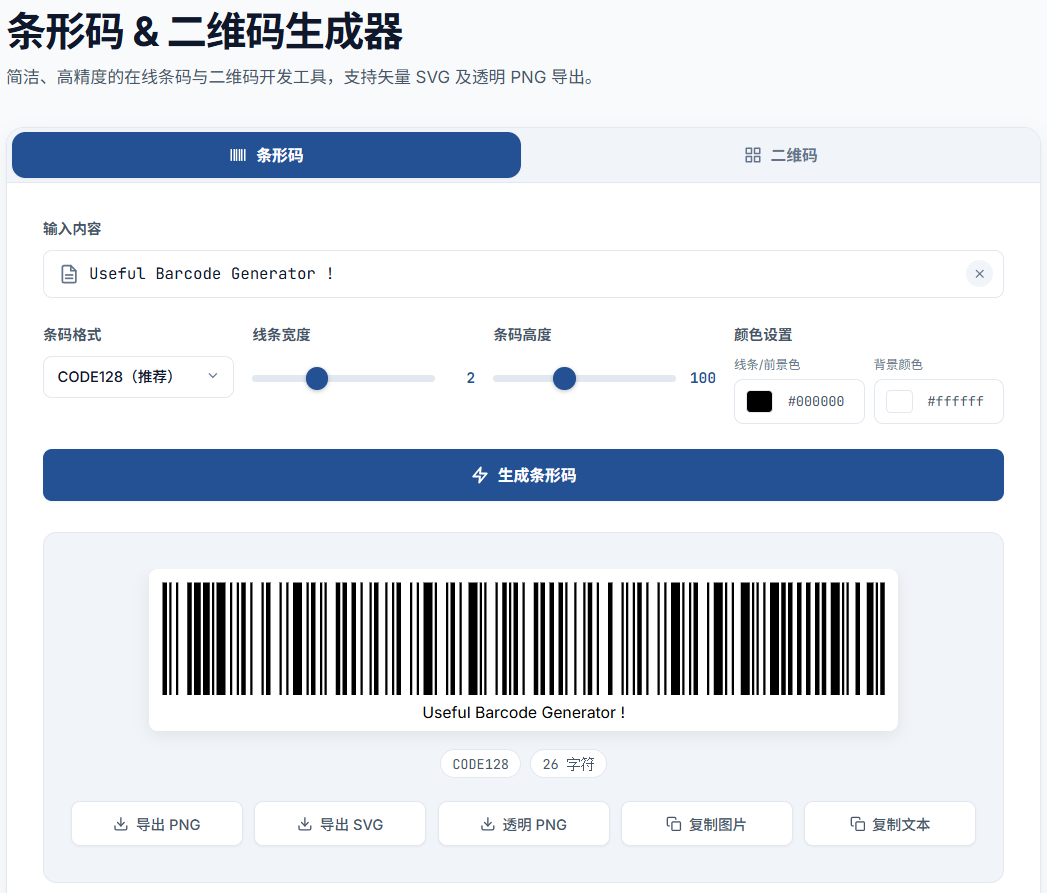Click the 复制文本 button
This screenshot has height=893, width=1047.
(890, 824)
